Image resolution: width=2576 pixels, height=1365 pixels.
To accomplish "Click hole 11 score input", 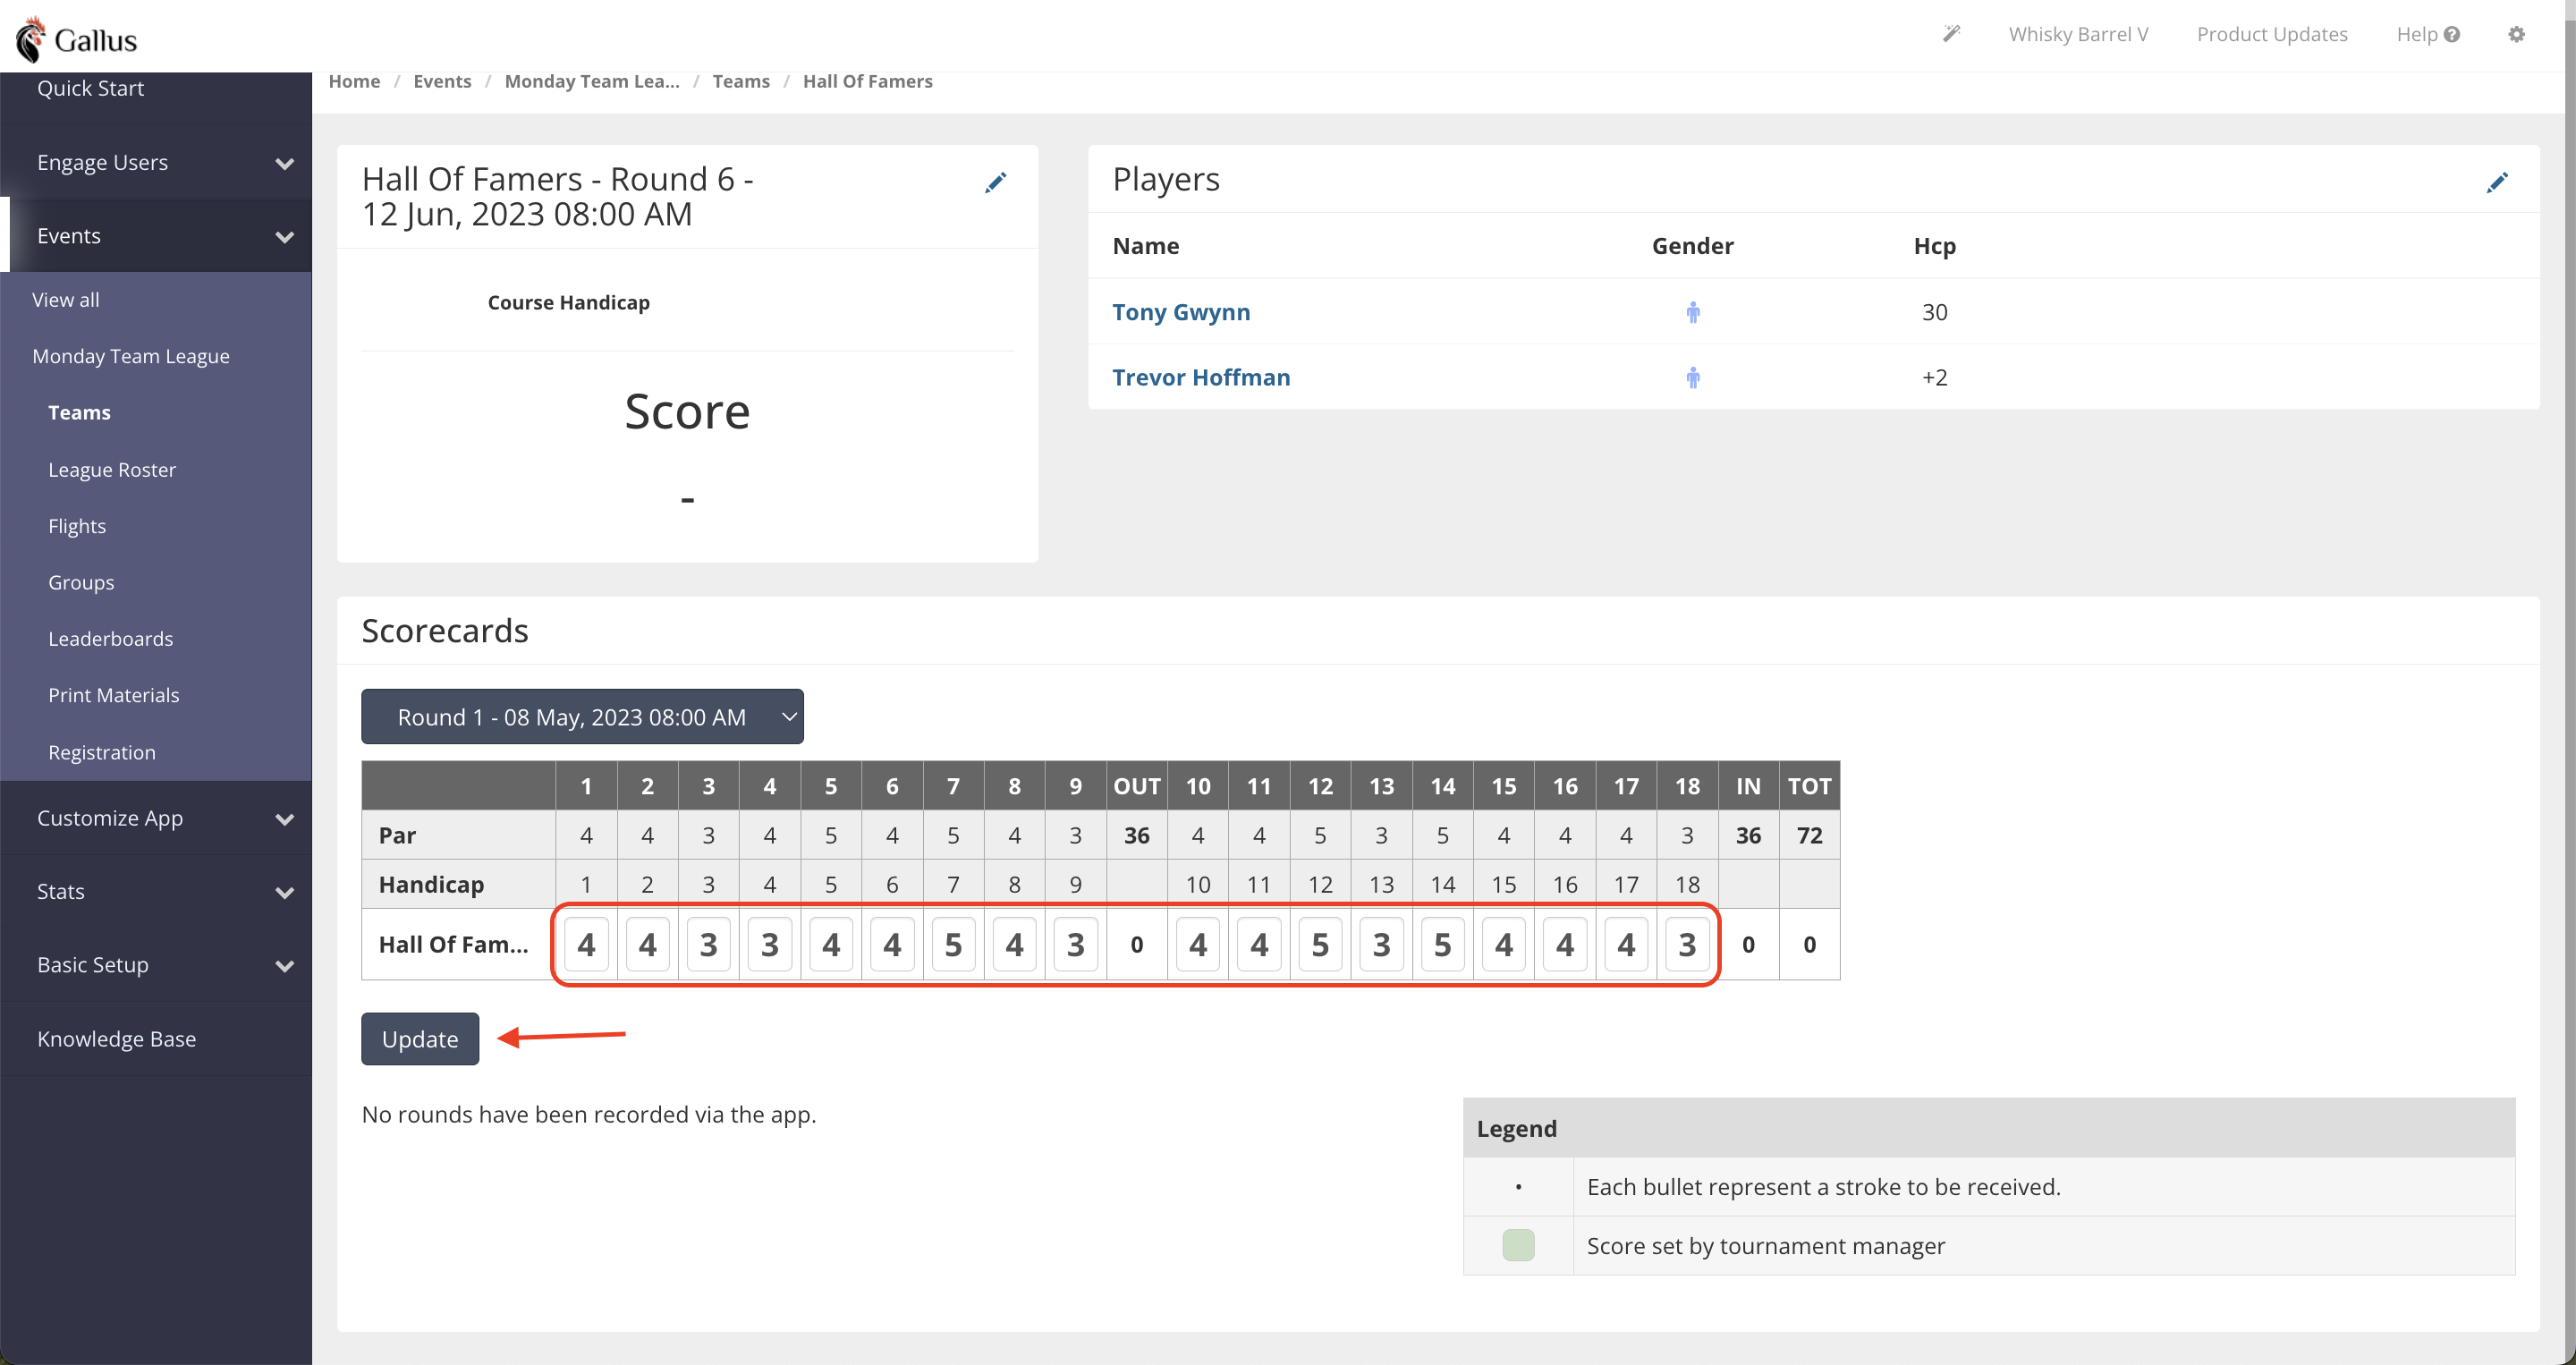I will pyautogui.click(x=1259, y=944).
